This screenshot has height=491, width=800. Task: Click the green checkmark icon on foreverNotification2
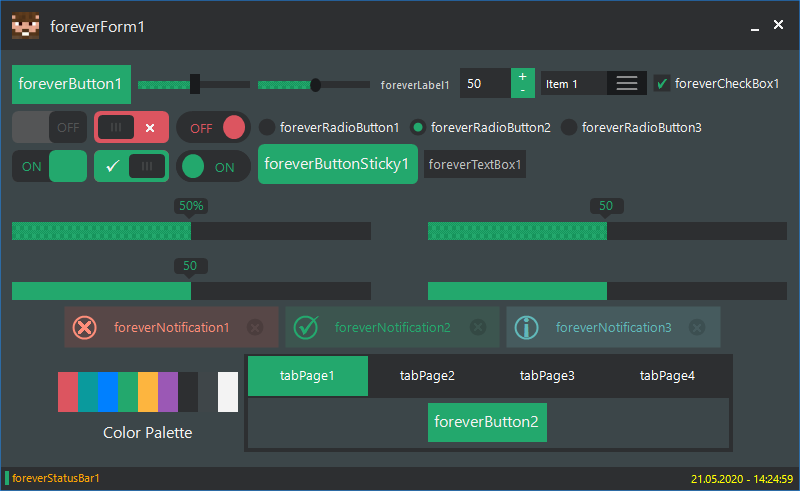pyautogui.click(x=306, y=327)
